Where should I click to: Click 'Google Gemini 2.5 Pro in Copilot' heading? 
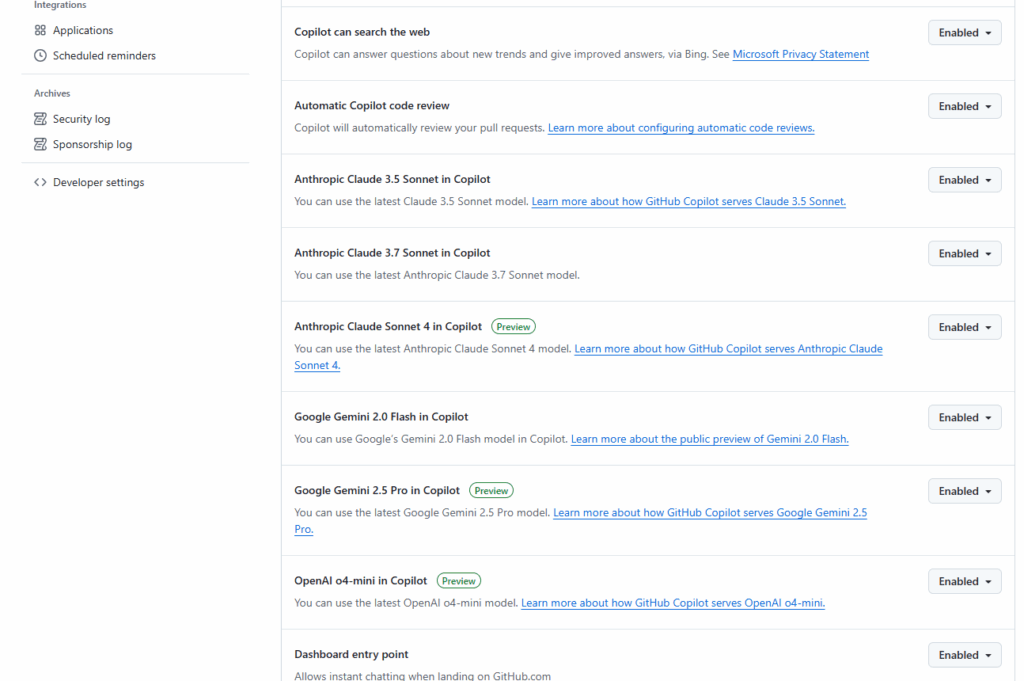point(377,491)
